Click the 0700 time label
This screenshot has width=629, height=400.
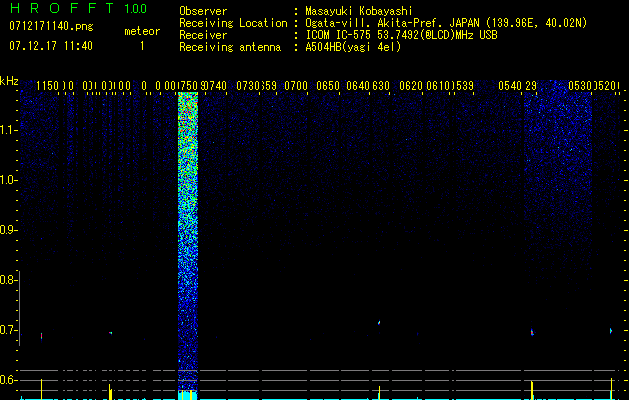coord(296,86)
